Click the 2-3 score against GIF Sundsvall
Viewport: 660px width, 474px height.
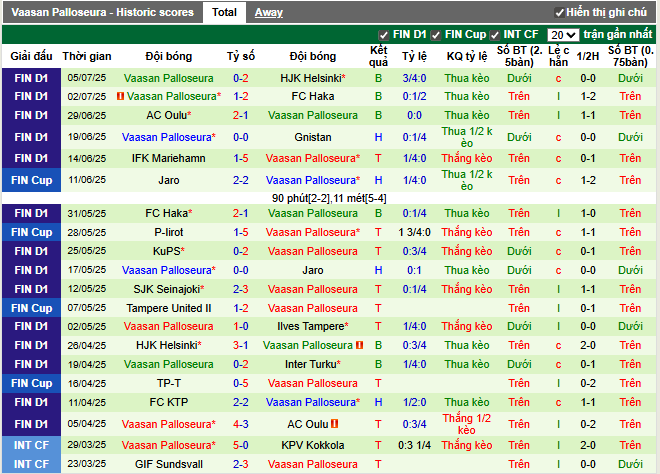coord(241,464)
